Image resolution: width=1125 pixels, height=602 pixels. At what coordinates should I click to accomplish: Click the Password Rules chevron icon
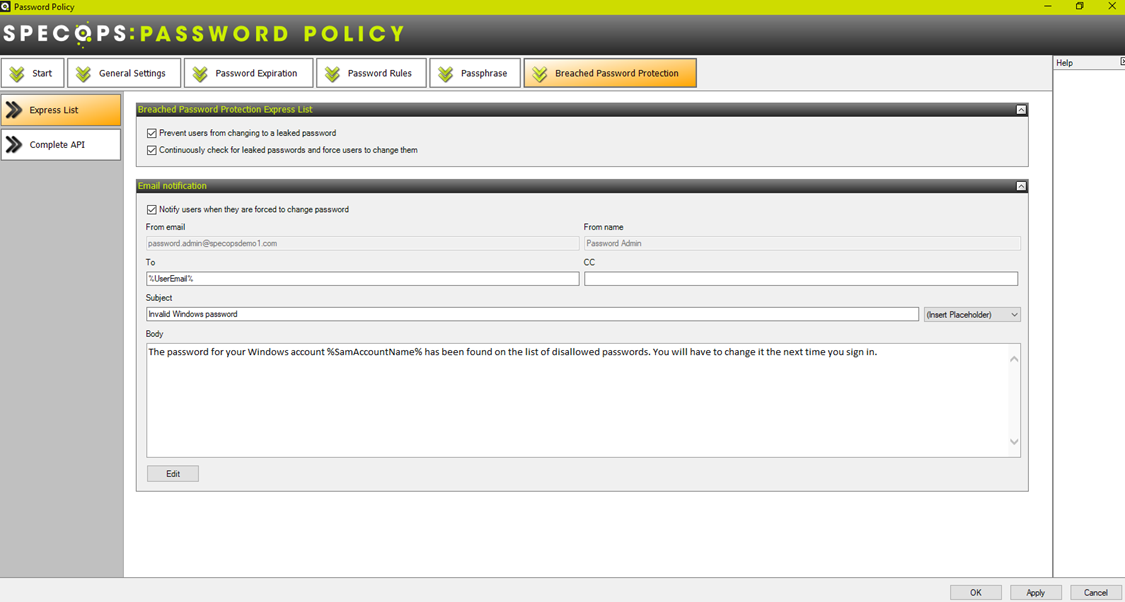click(332, 74)
